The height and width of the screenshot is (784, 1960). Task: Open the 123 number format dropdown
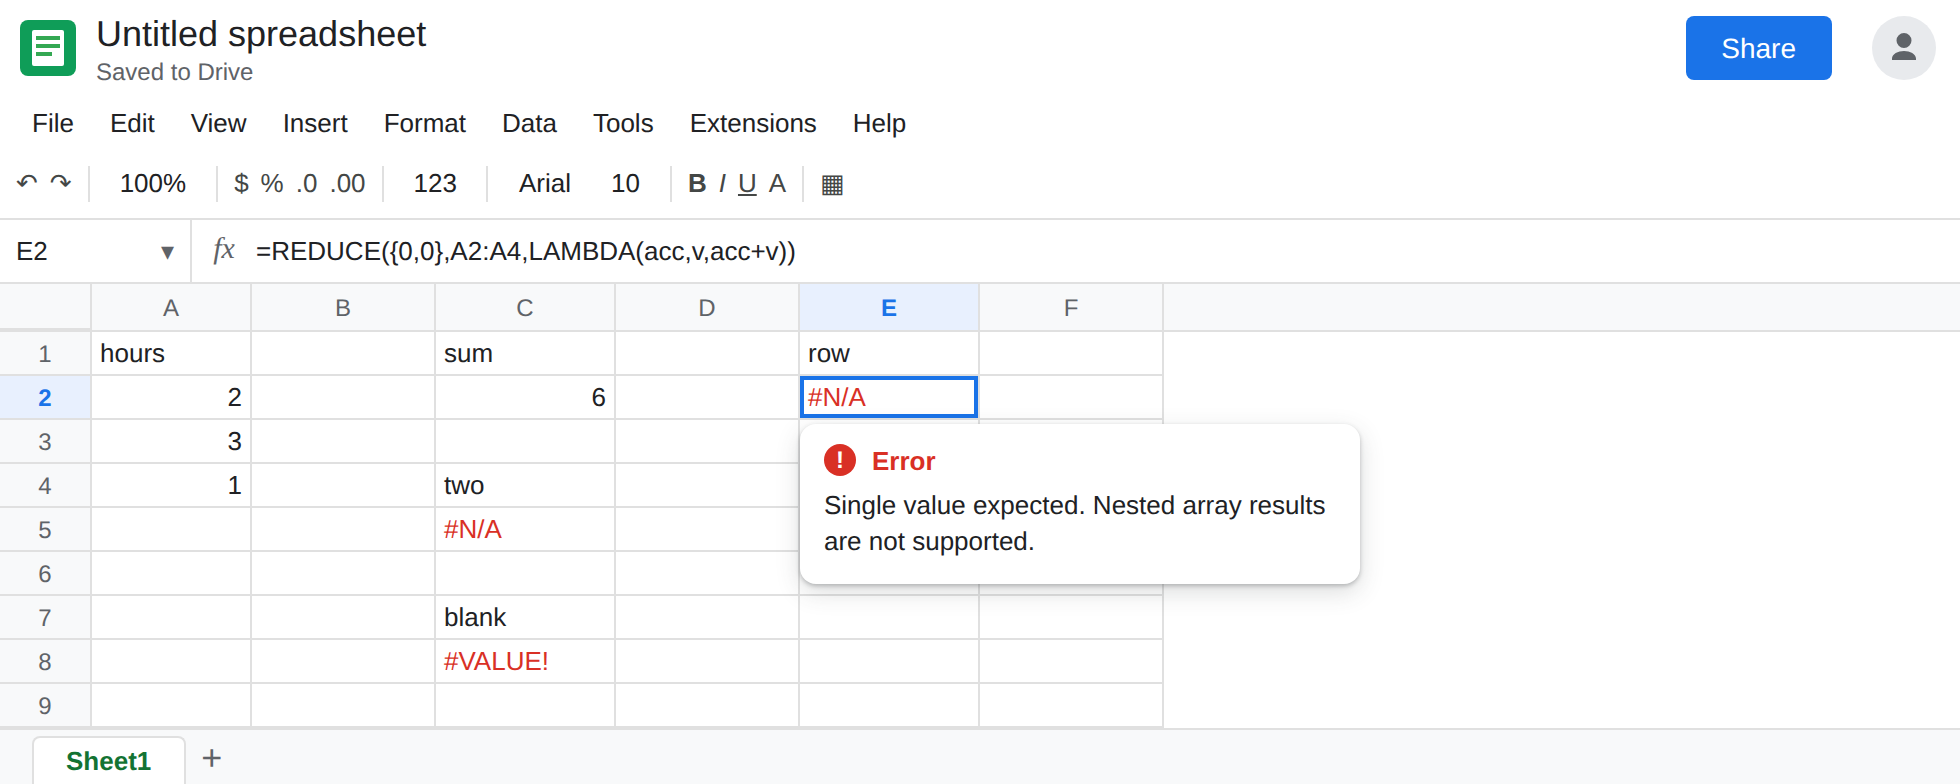click(435, 183)
